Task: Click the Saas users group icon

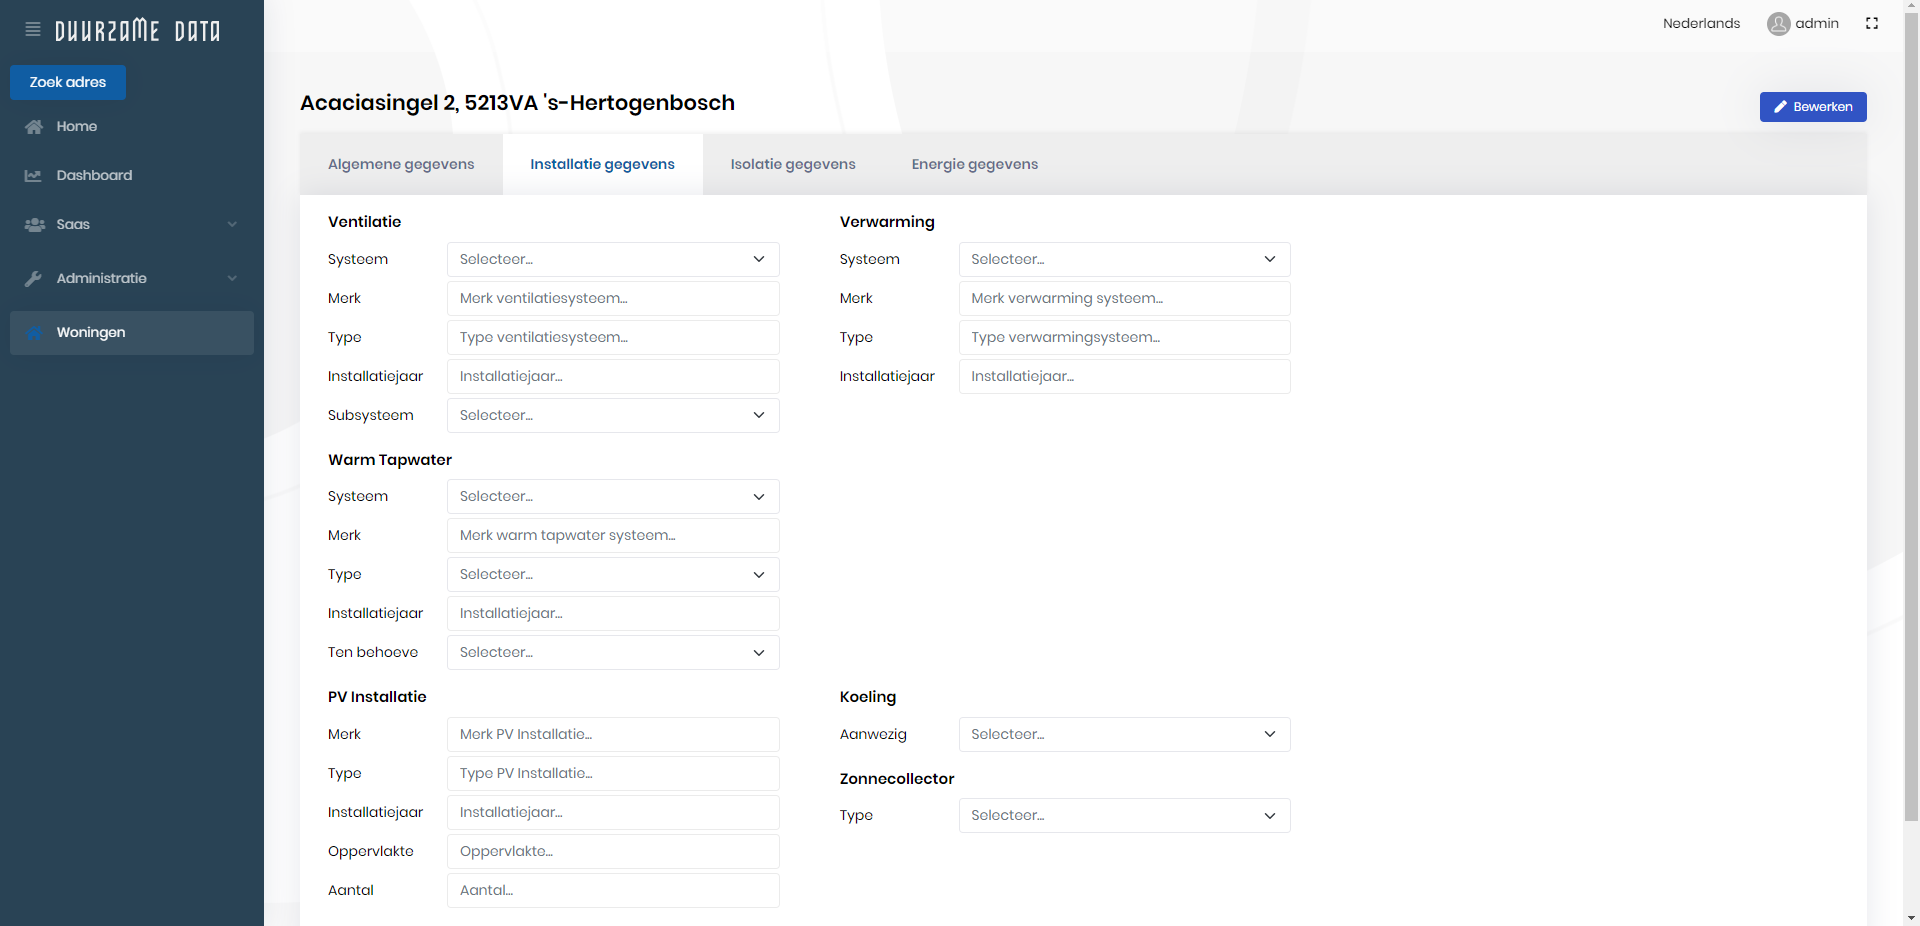Action: (x=35, y=225)
